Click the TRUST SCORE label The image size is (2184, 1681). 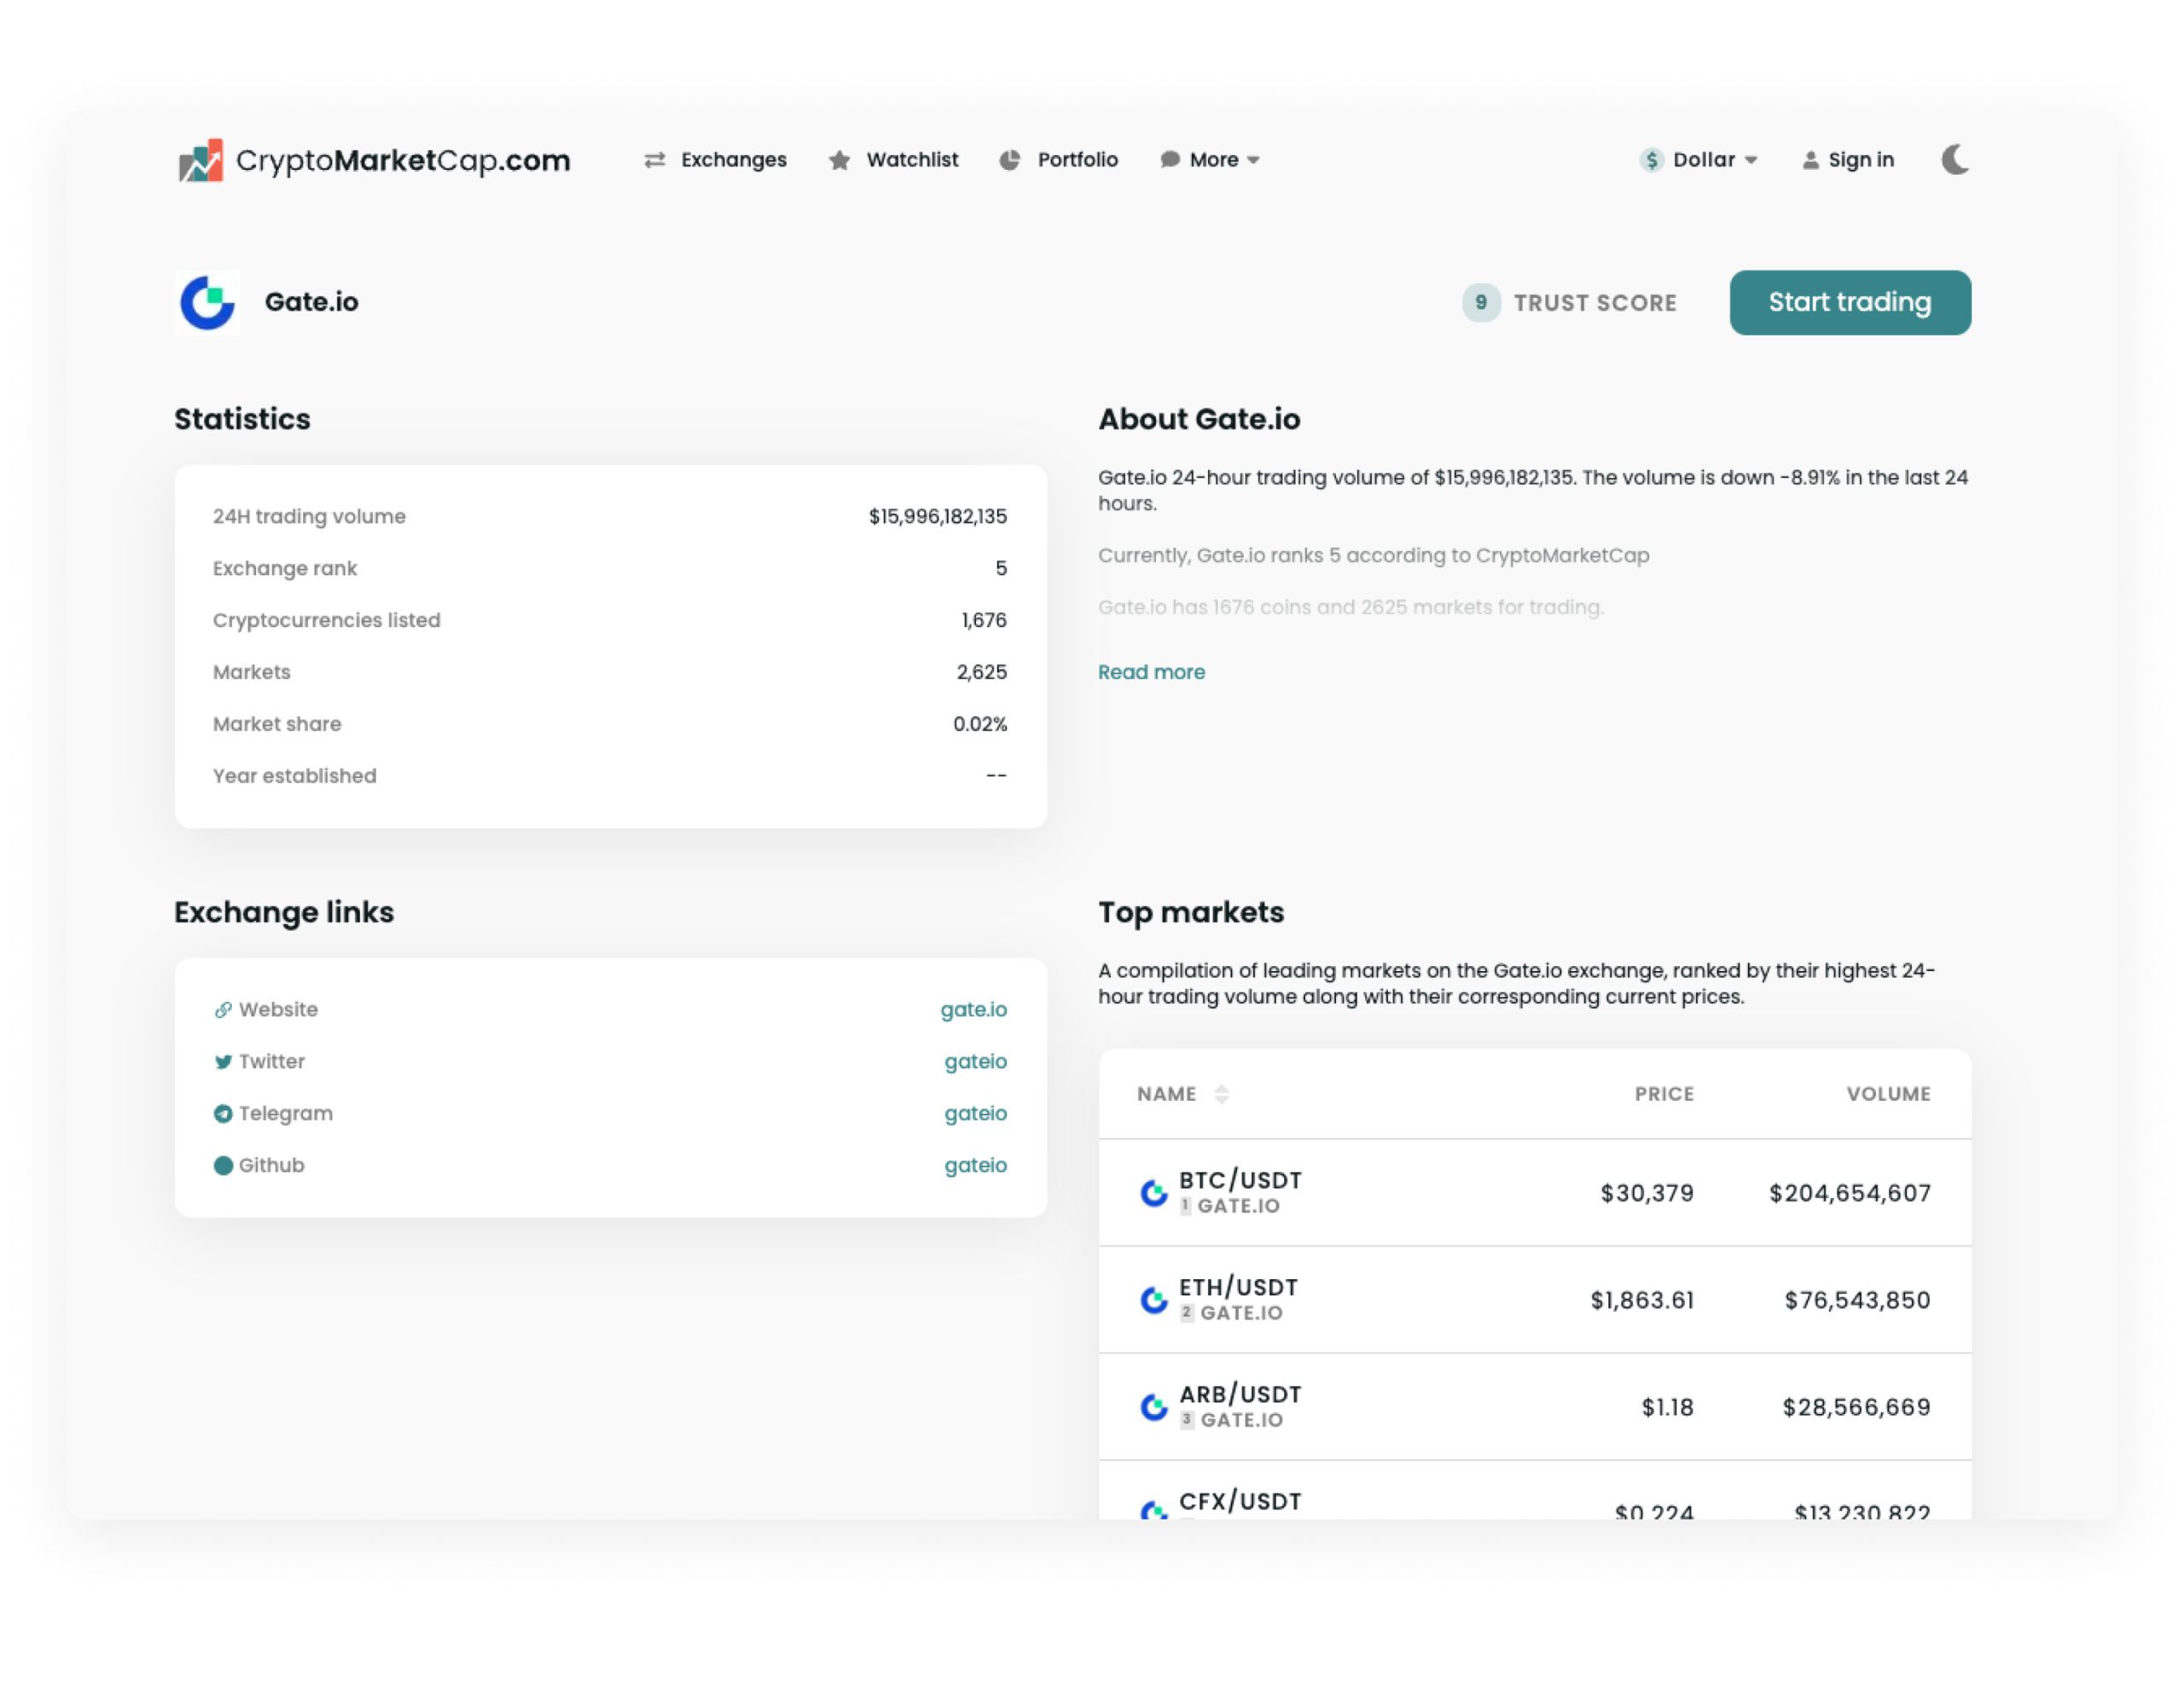tap(1595, 303)
